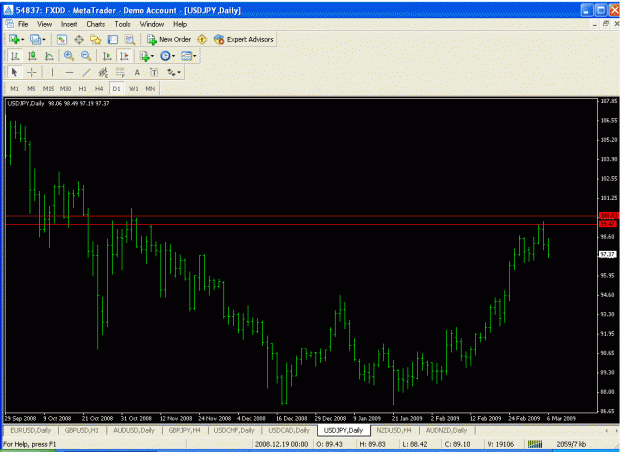Open the Help menu

pos(180,24)
